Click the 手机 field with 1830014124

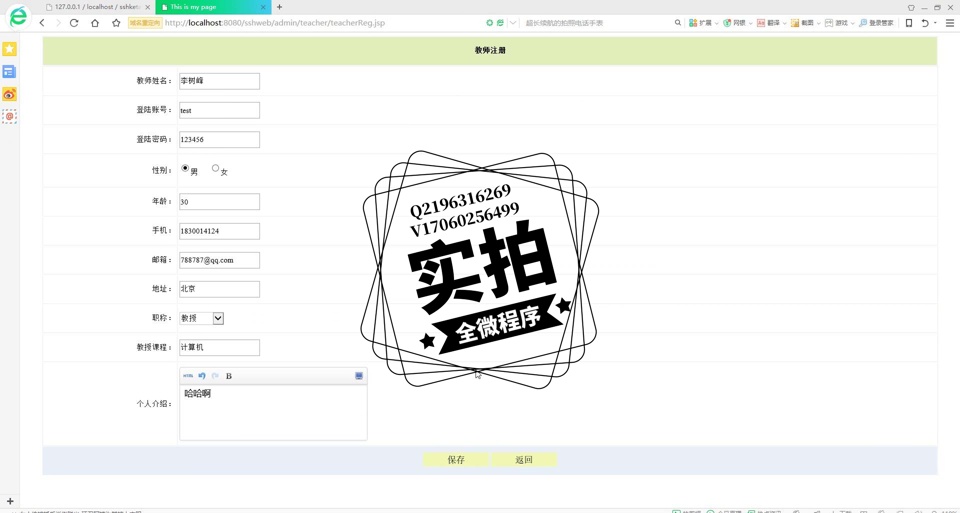click(x=219, y=231)
